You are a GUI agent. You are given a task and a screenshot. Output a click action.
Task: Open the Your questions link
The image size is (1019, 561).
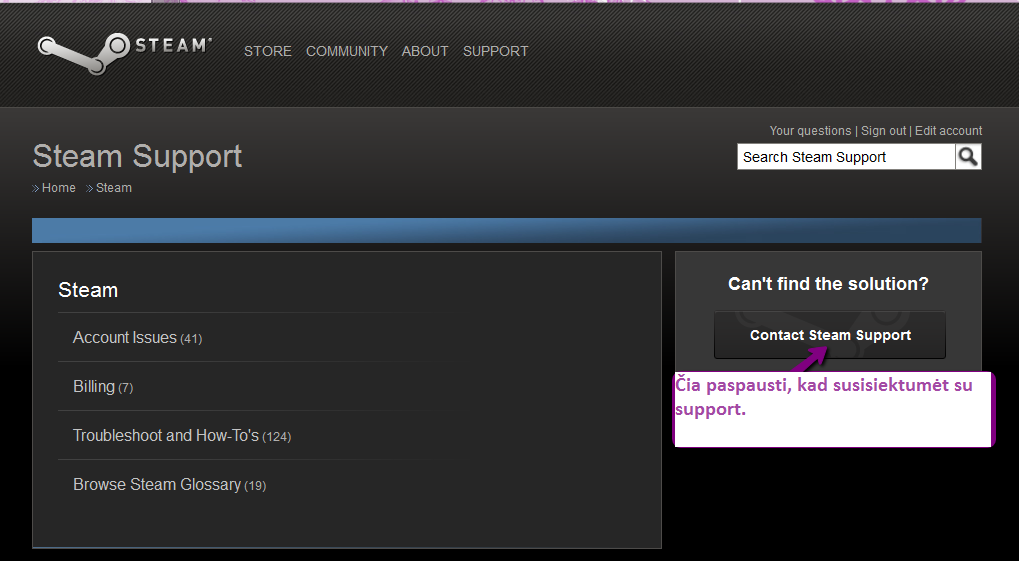[x=810, y=131]
